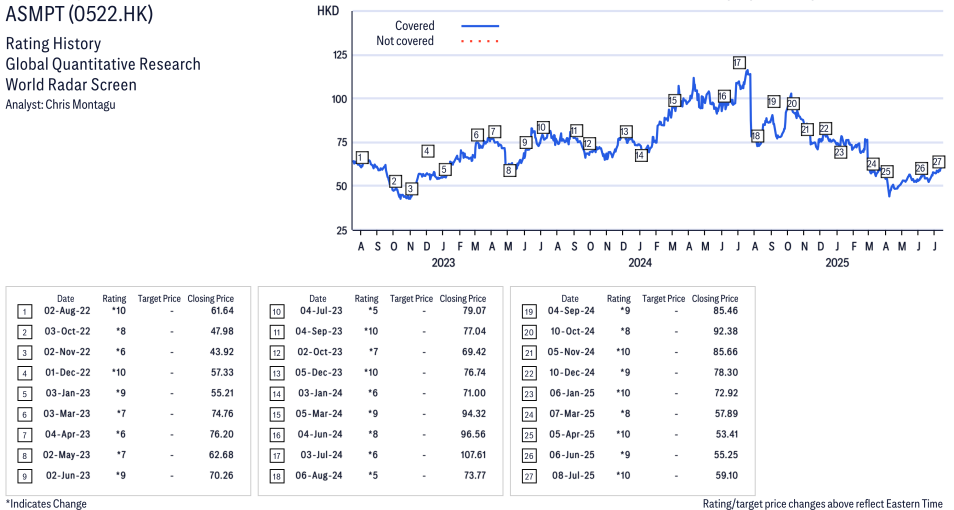Select chart marker 25 near the 2025 low
954x510 pixels.
pyautogui.click(x=886, y=172)
